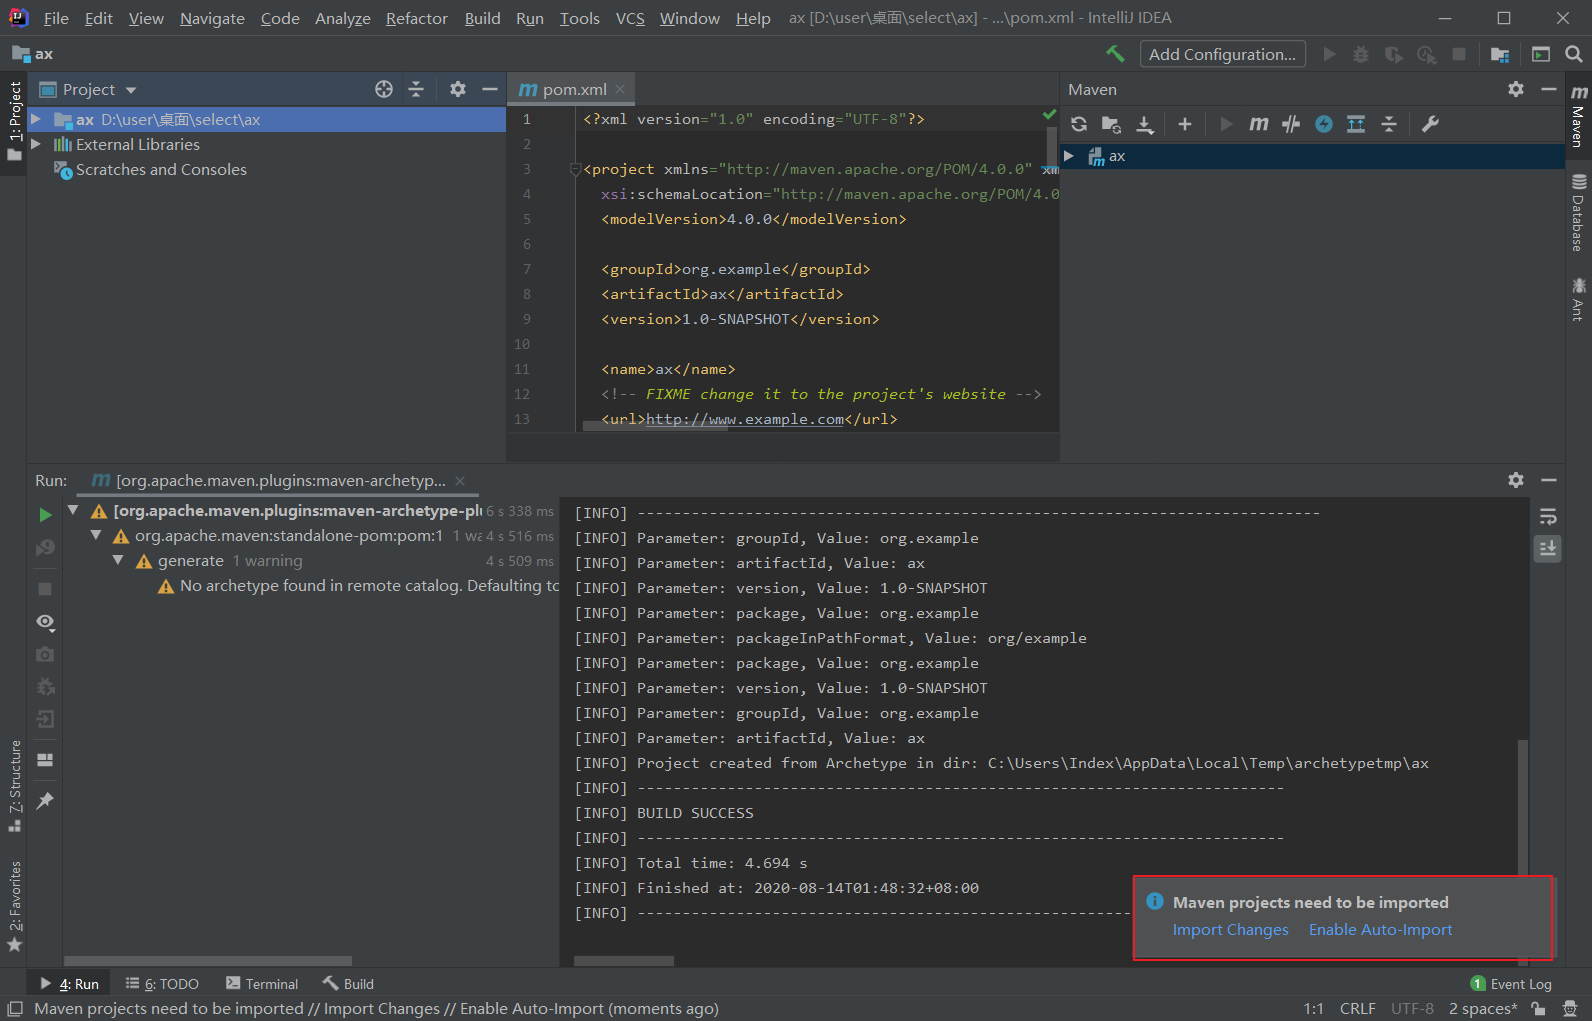Open Maven panel gear options
The image size is (1592, 1021).
point(1516,89)
